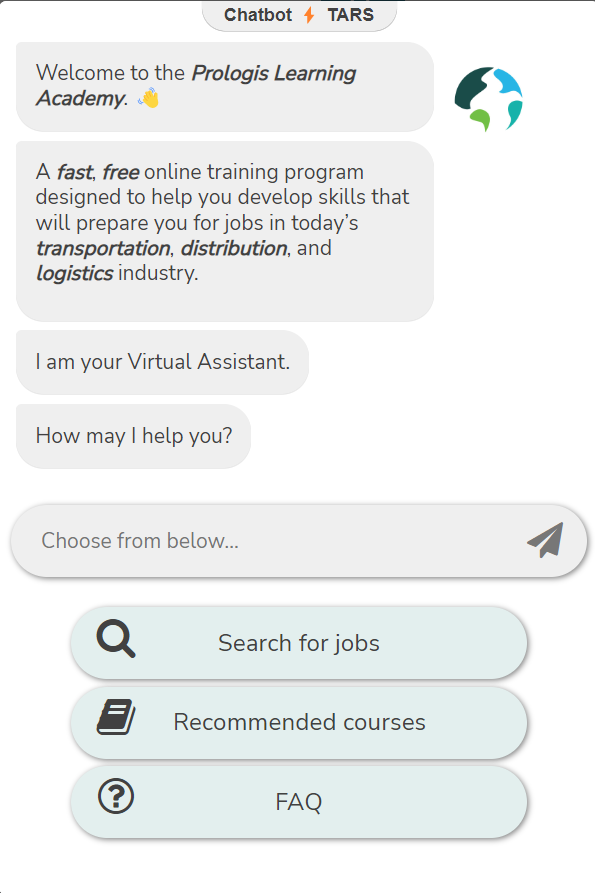Click the waving hand emoji
Screen dimensions: 595x893
(x=149, y=98)
